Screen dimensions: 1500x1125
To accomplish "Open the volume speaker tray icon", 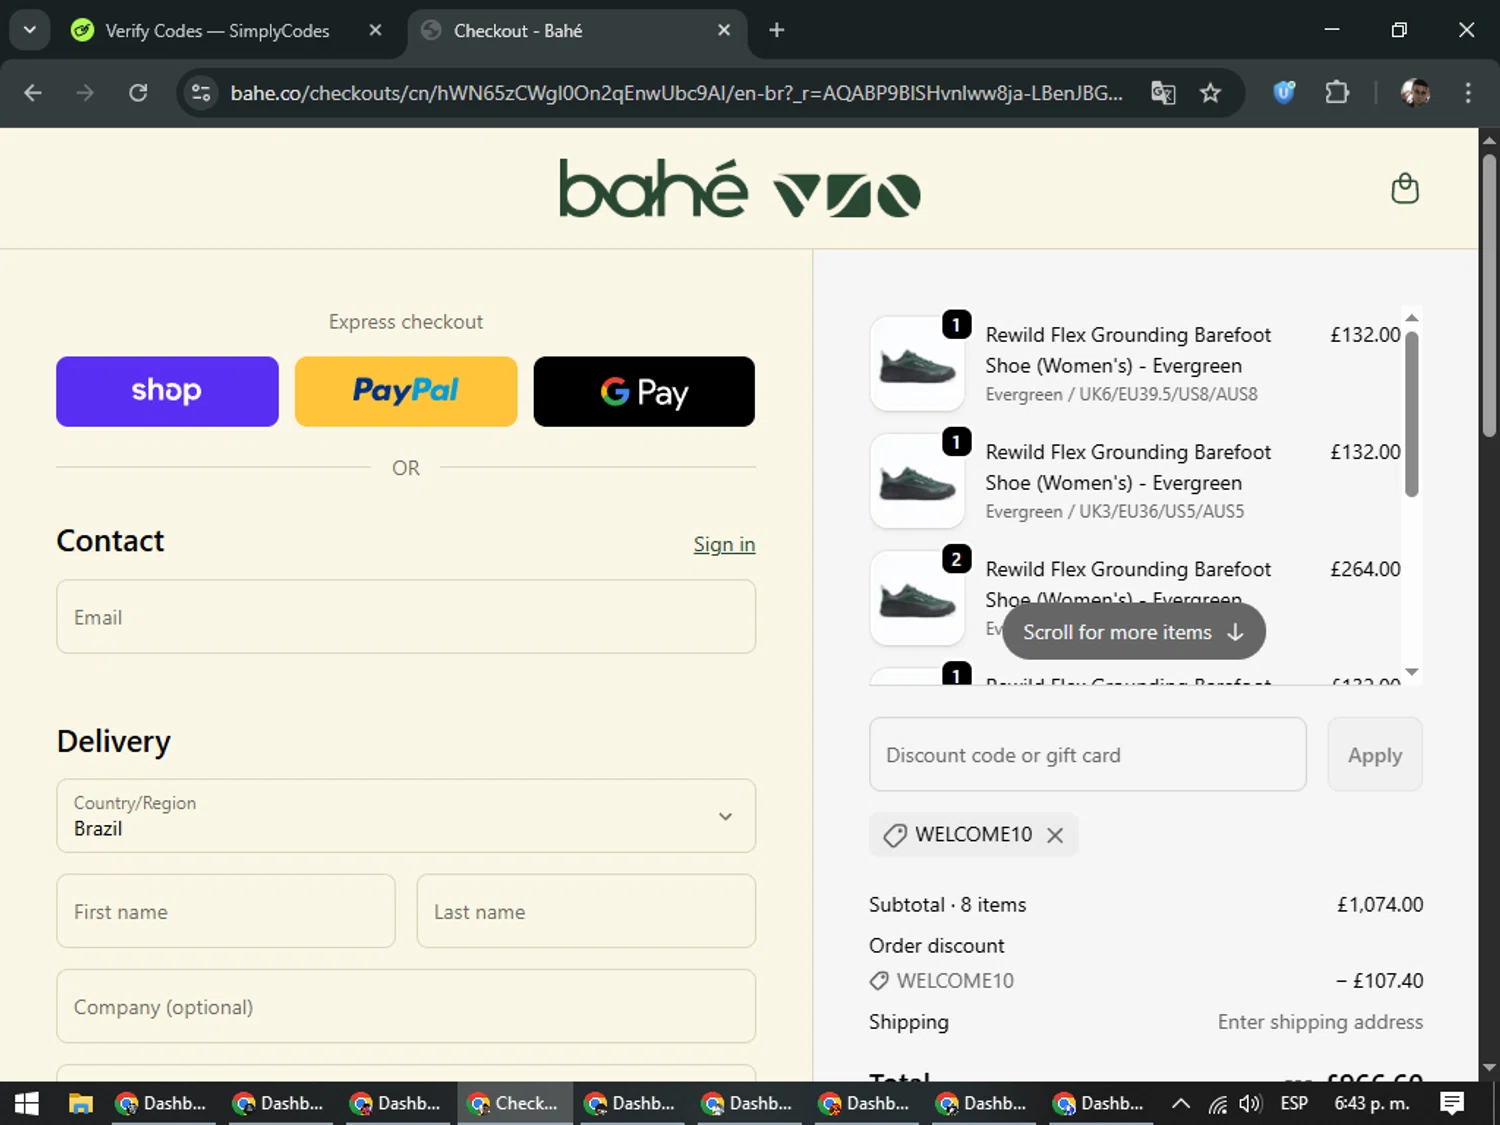I will click(x=1250, y=1103).
